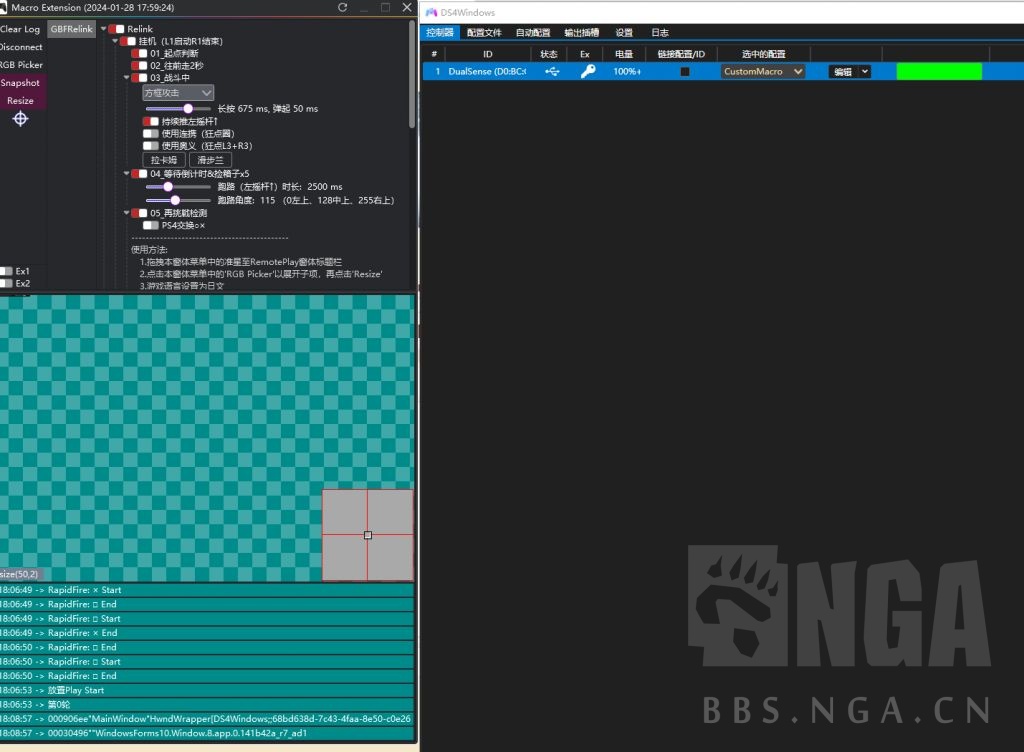Viewport: 1024px width, 752px height.
Task: Open the CustomMacro profile dropdown
Action: [x=762, y=71]
